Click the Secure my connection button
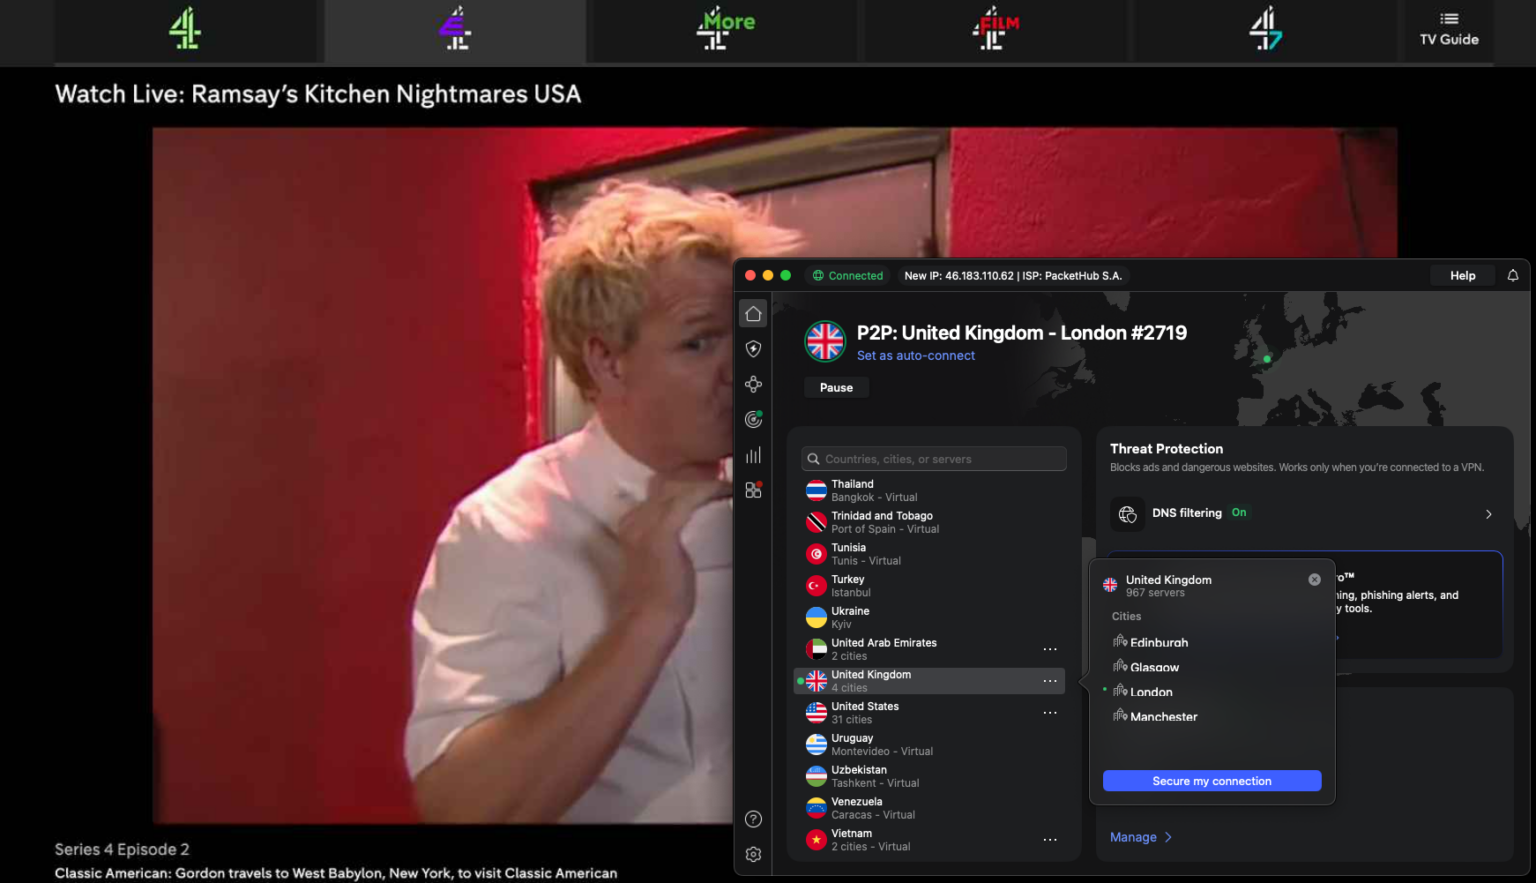The image size is (1536, 883). [1212, 781]
